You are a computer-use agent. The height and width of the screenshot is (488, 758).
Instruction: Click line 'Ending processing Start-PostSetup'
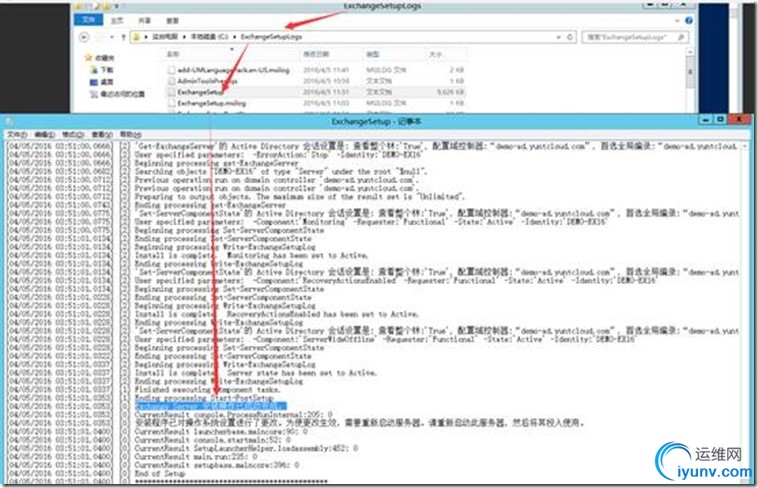coord(204,398)
